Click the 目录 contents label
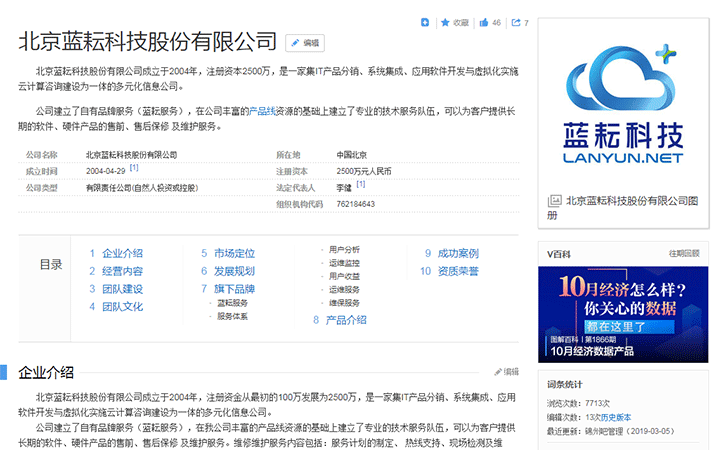 [x=51, y=264]
